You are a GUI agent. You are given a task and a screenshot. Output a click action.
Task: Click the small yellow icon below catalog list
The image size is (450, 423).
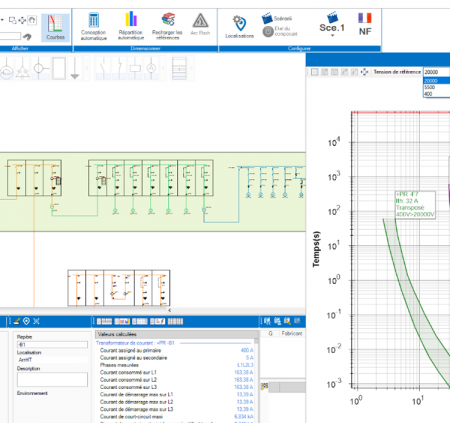click(x=265, y=387)
